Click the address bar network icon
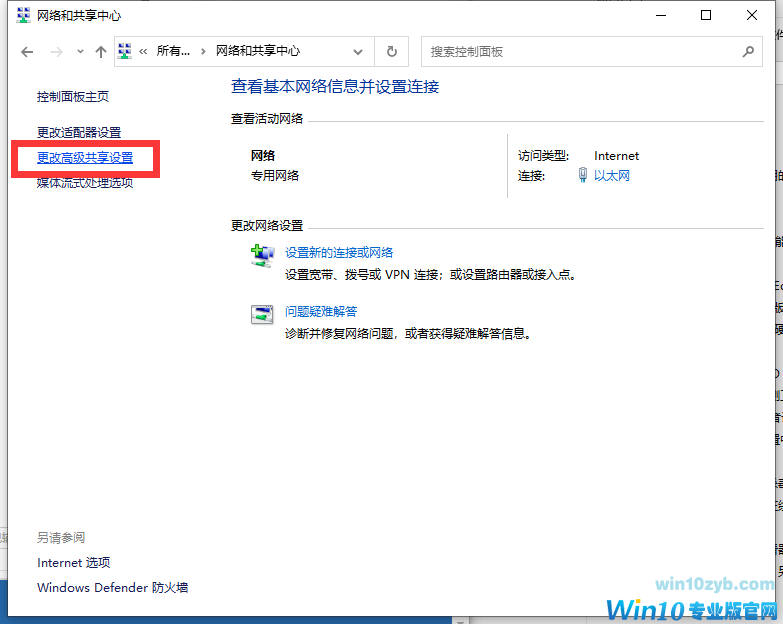The width and height of the screenshot is (783, 624). click(x=125, y=51)
